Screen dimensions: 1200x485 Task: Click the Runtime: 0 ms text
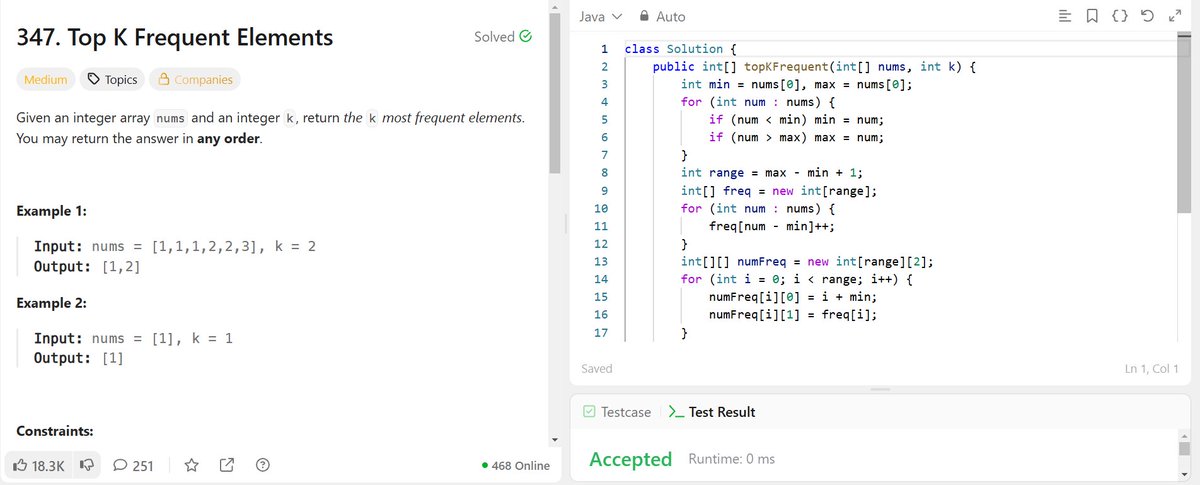coord(732,459)
